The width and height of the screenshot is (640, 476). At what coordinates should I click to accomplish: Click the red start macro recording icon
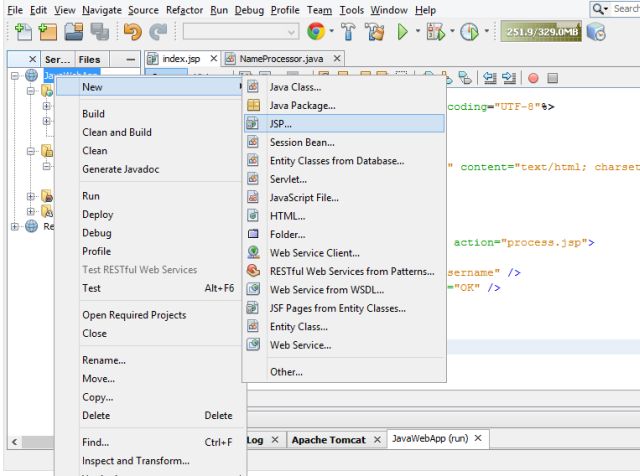click(x=533, y=78)
